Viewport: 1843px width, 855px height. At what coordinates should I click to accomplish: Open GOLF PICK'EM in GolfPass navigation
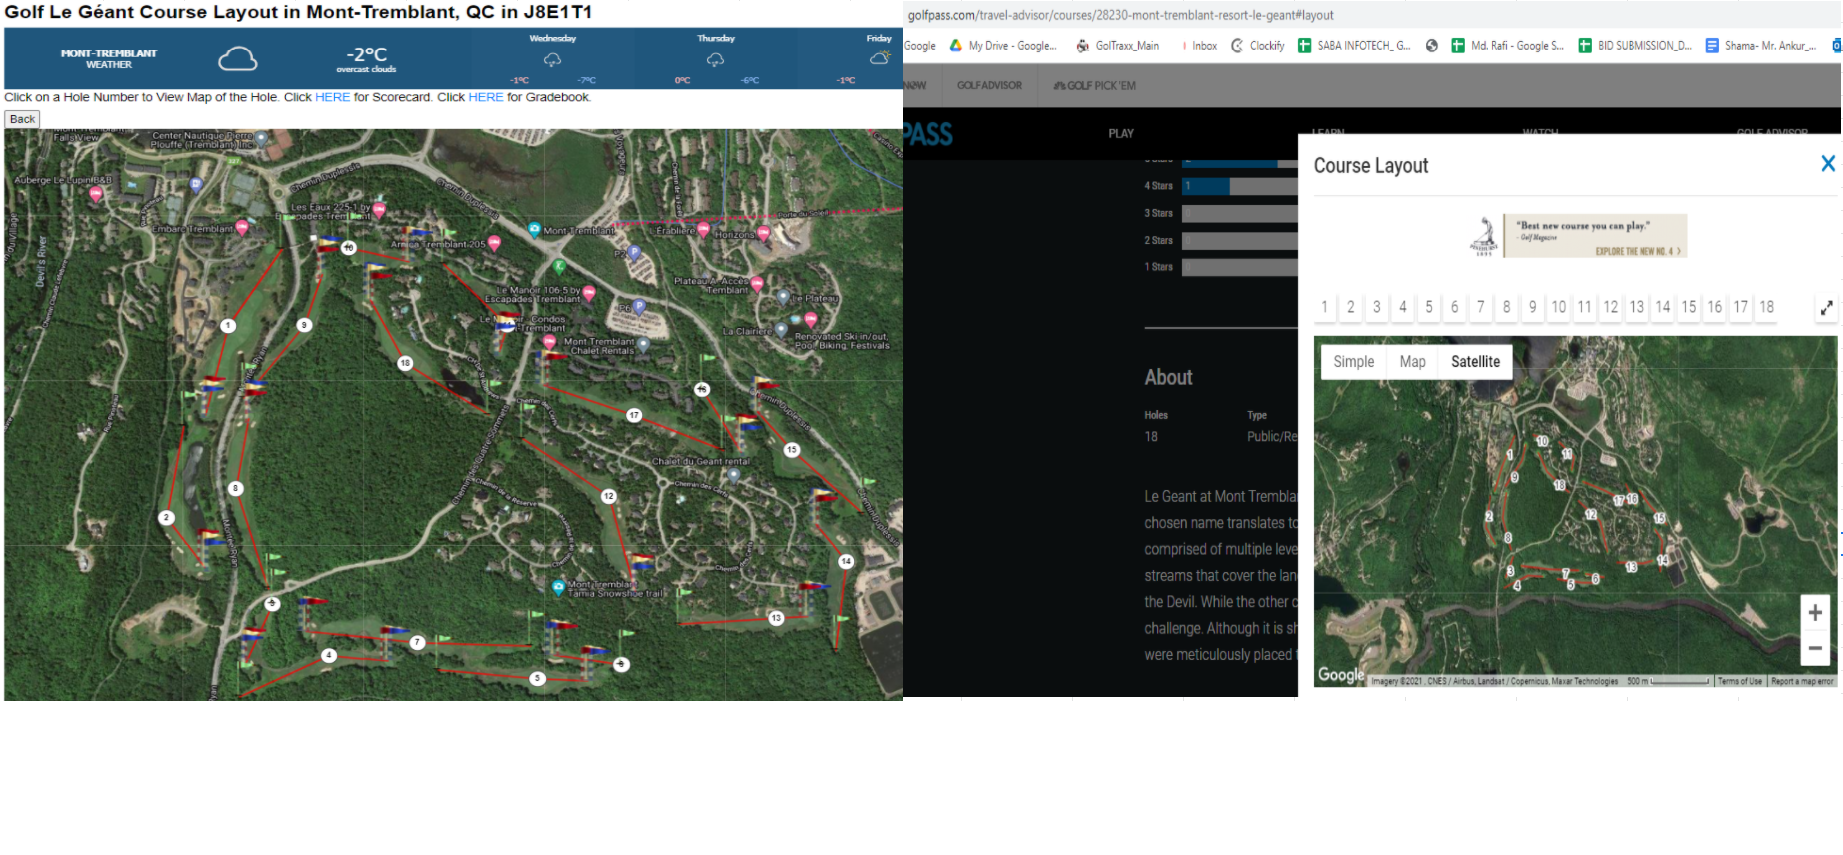pos(1095,86)
